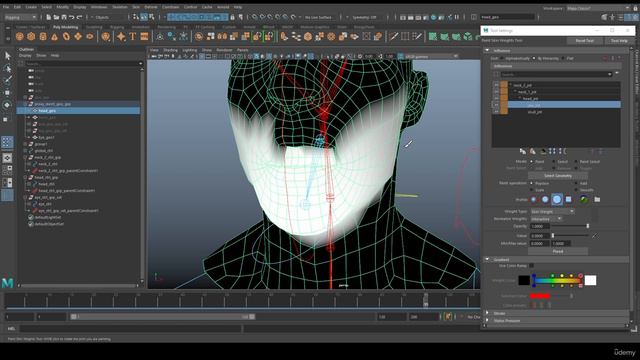Open the viewport Shading menu

tap(171, 50)
